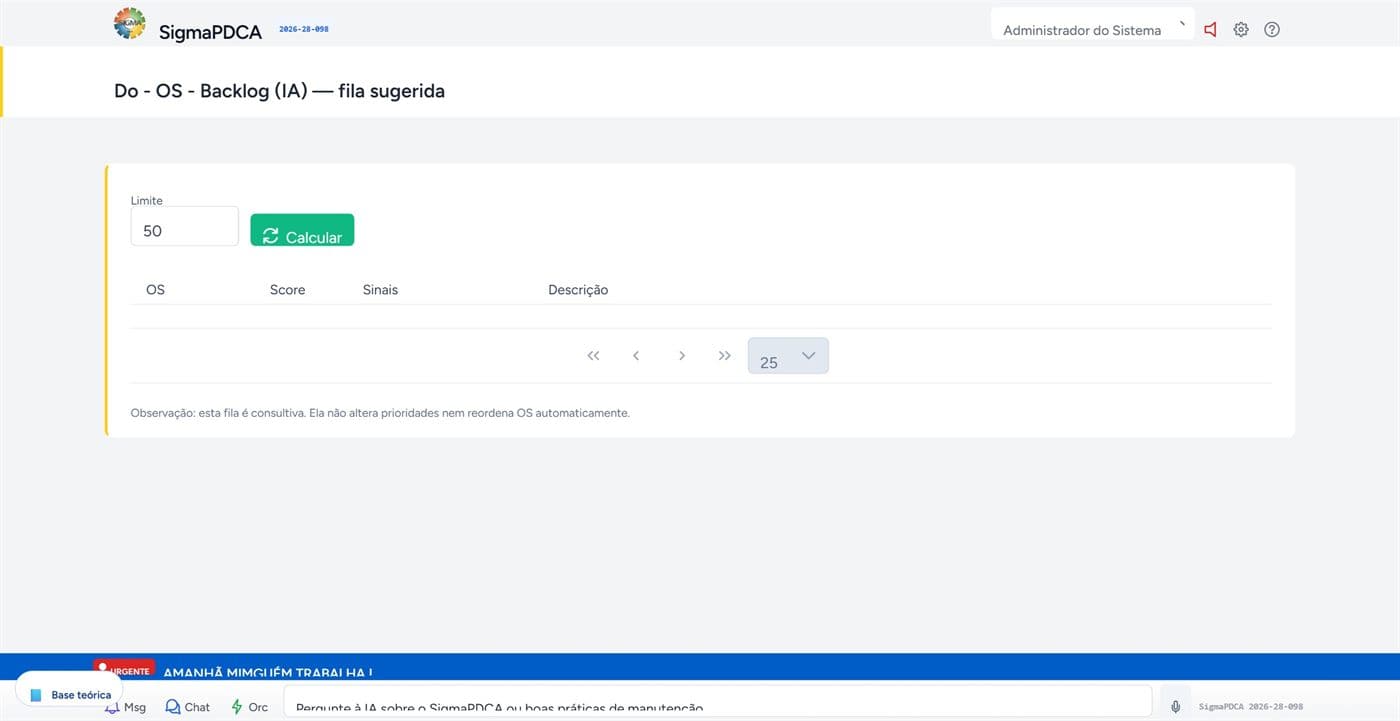
Task: Click the Descrição column header
Action: pyautogui.click(x=578, y=290)
